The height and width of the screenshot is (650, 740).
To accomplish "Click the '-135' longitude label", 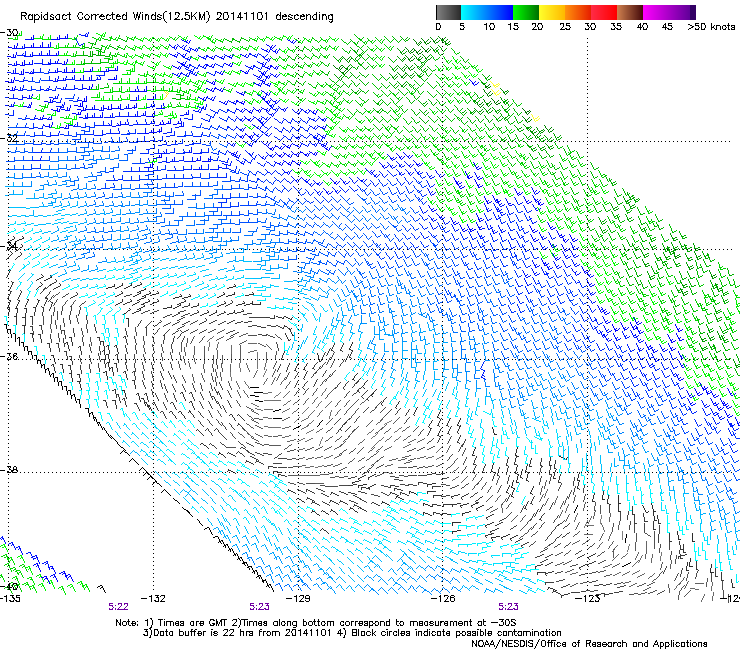I will coord(10,599).
